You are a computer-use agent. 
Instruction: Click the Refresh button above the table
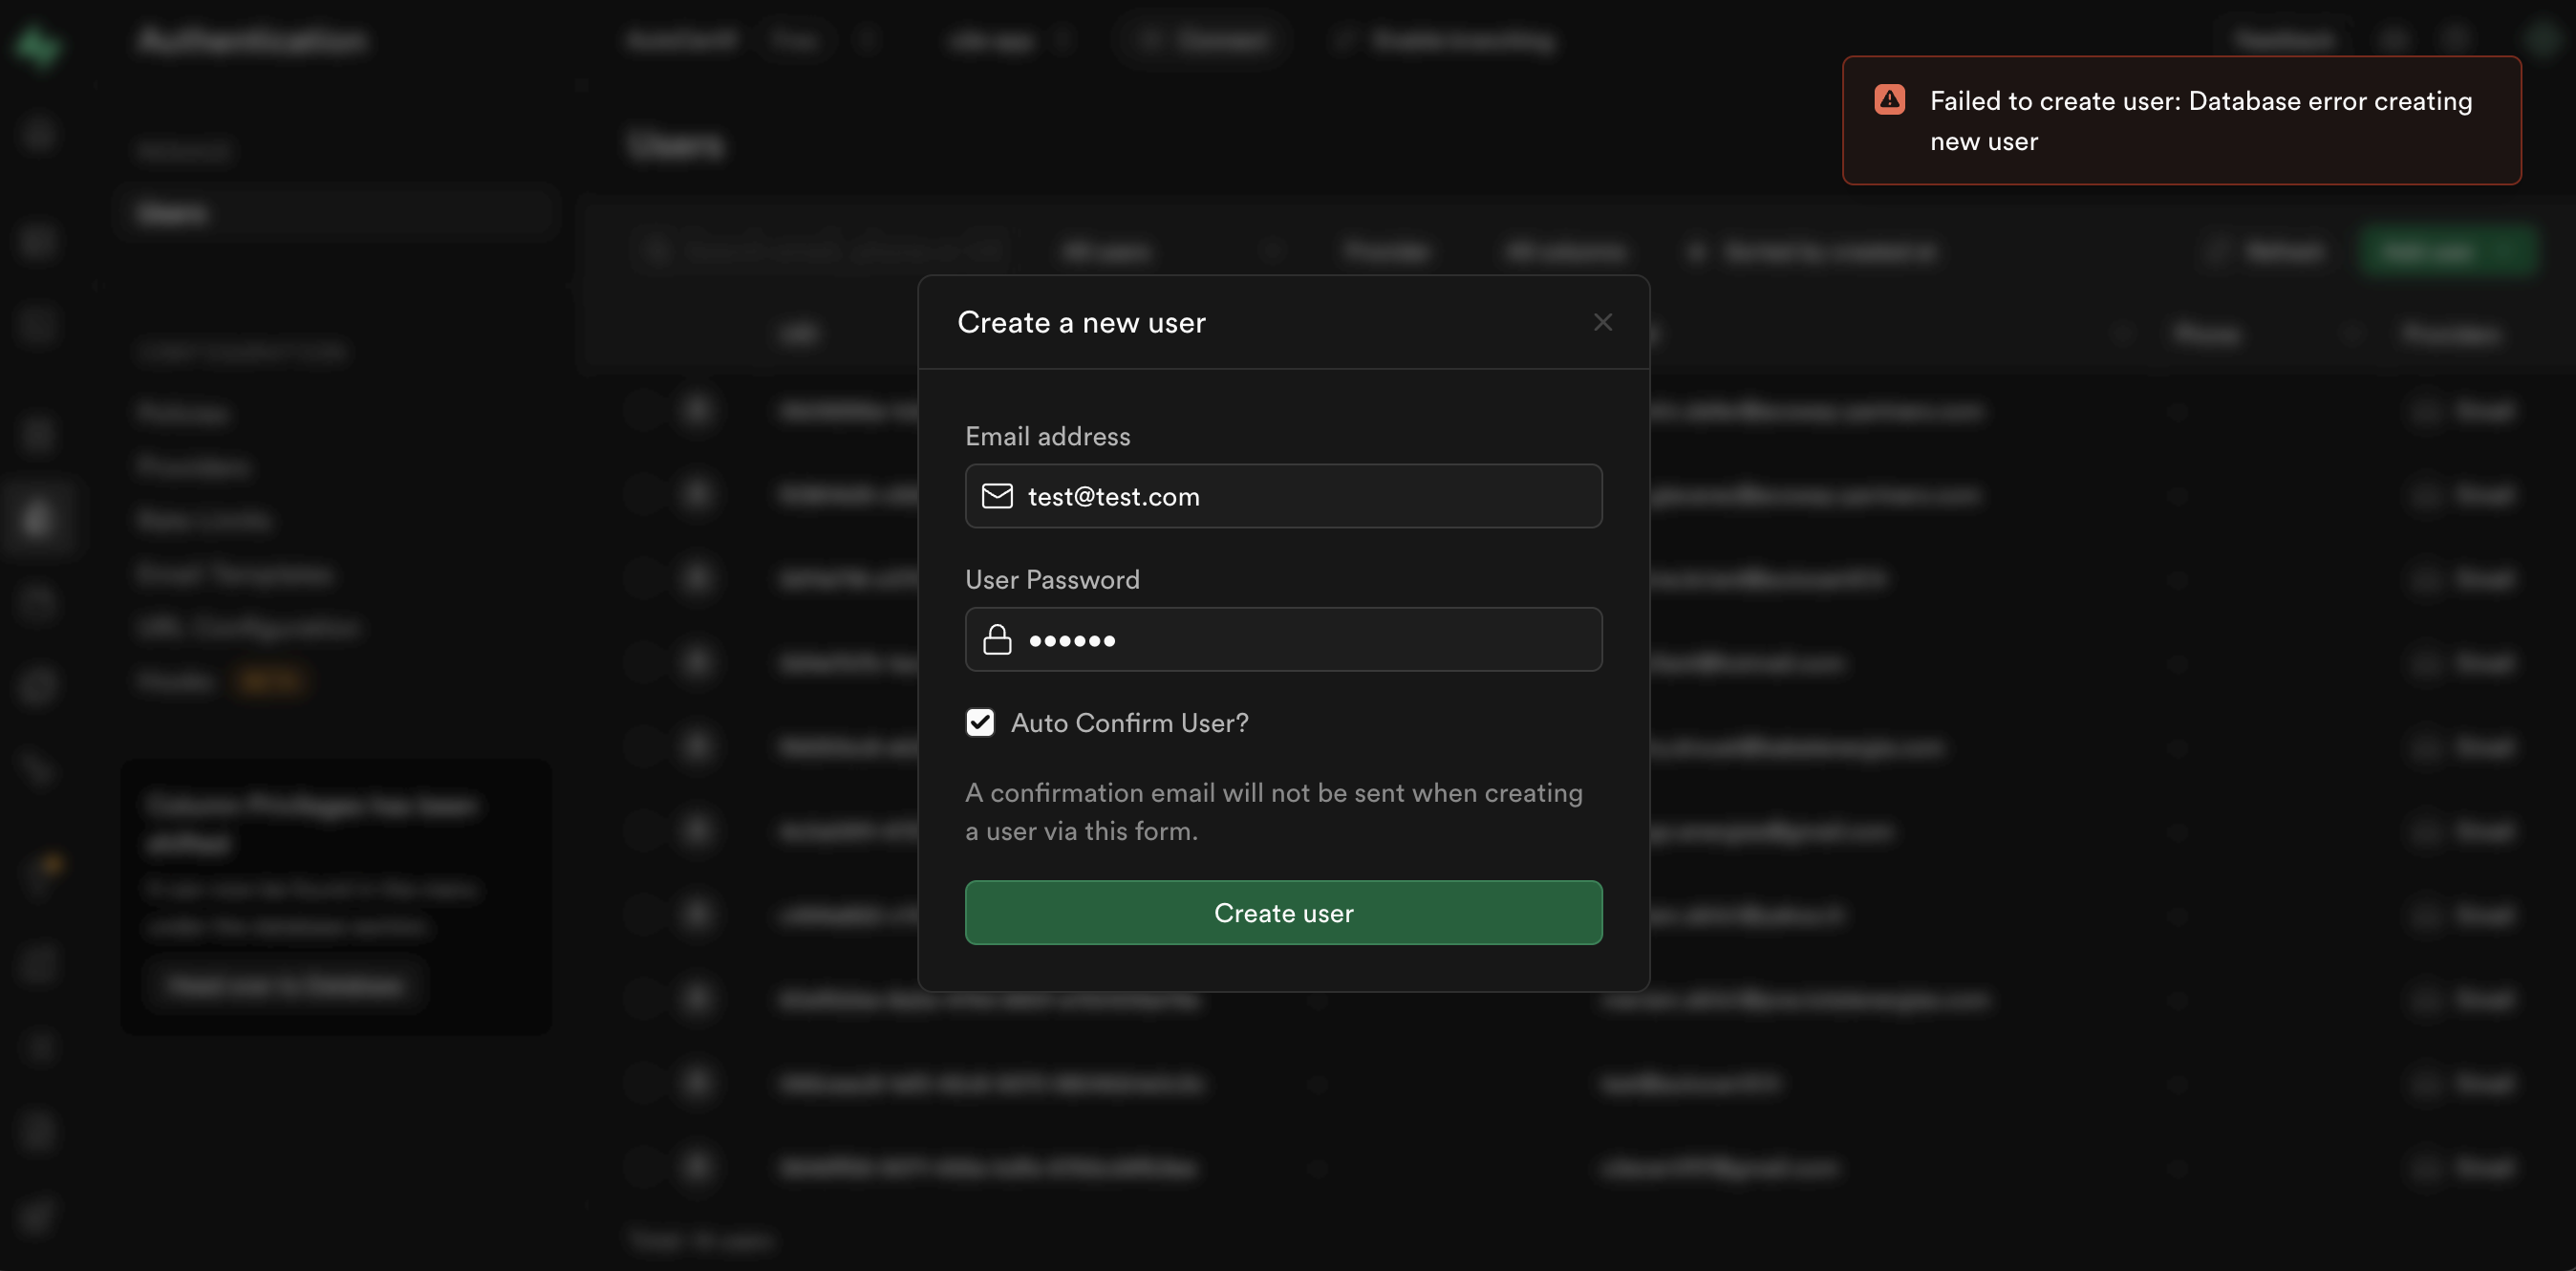2266,251
